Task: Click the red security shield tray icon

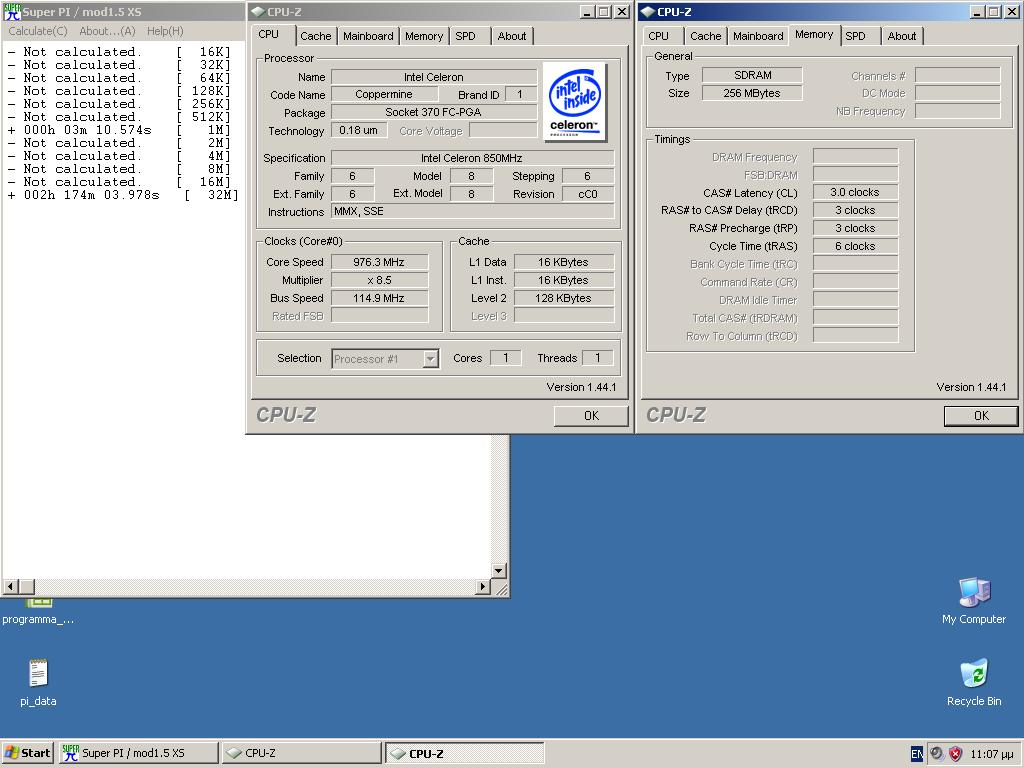Action: click(x=955, y=754)
